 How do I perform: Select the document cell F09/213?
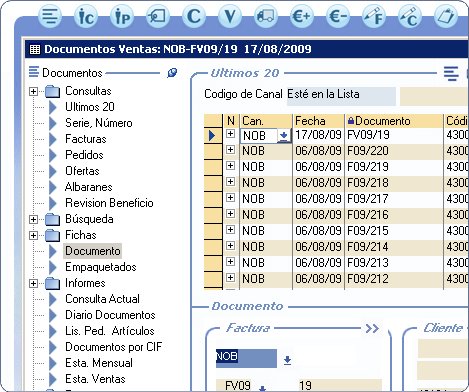pos(394,263)
